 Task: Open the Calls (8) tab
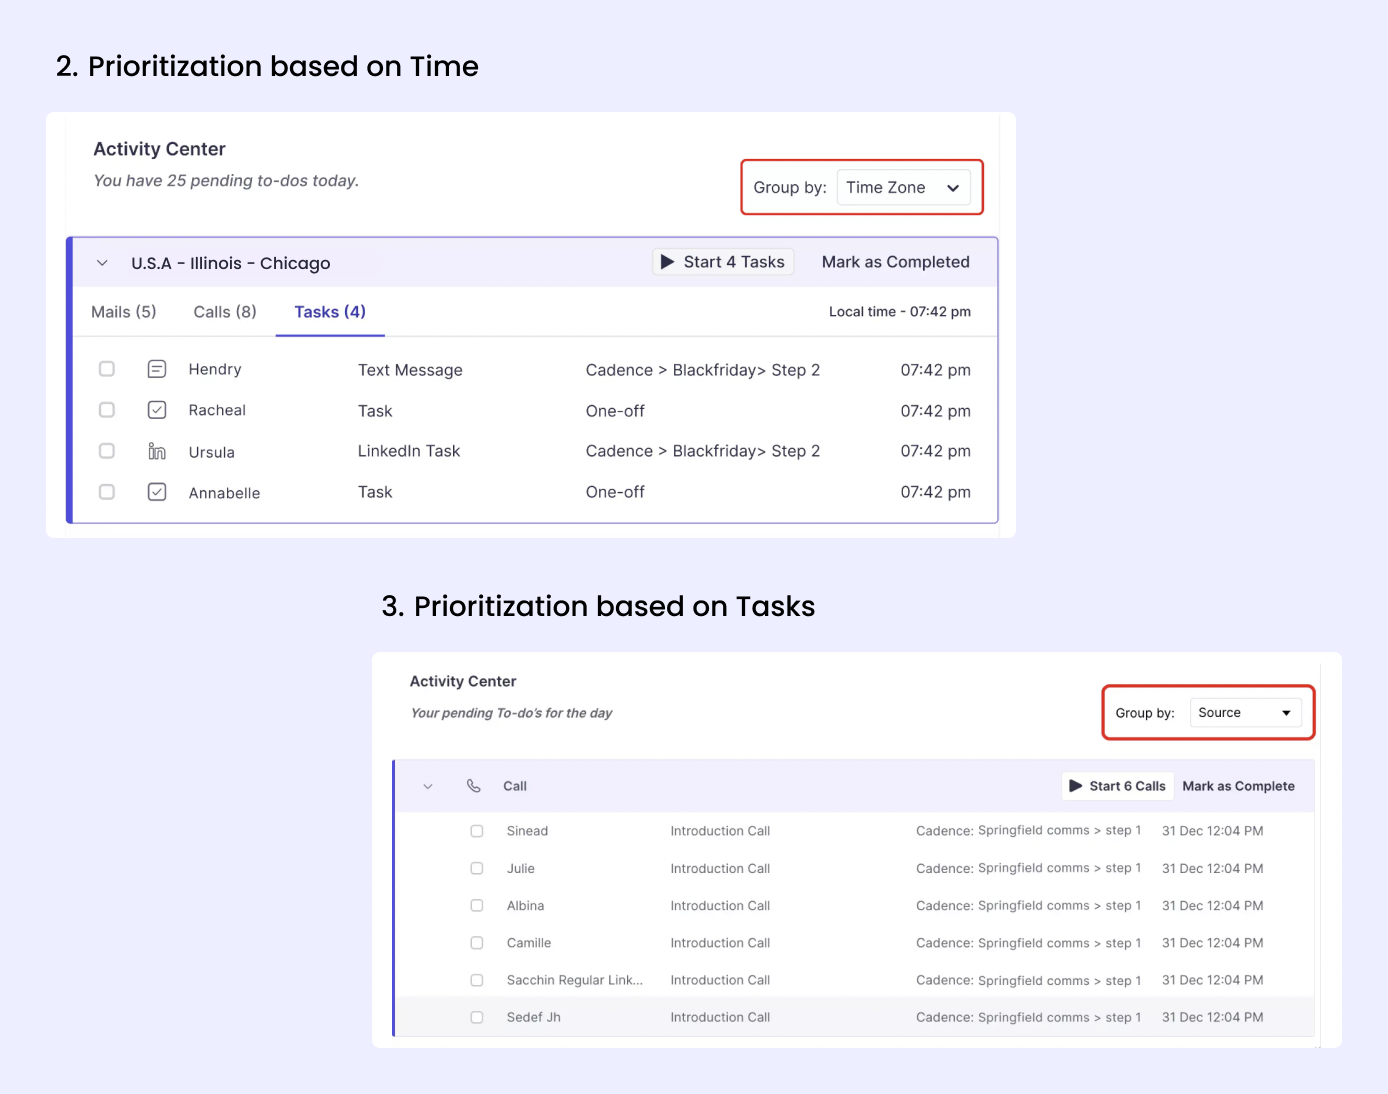click(224, 311)
